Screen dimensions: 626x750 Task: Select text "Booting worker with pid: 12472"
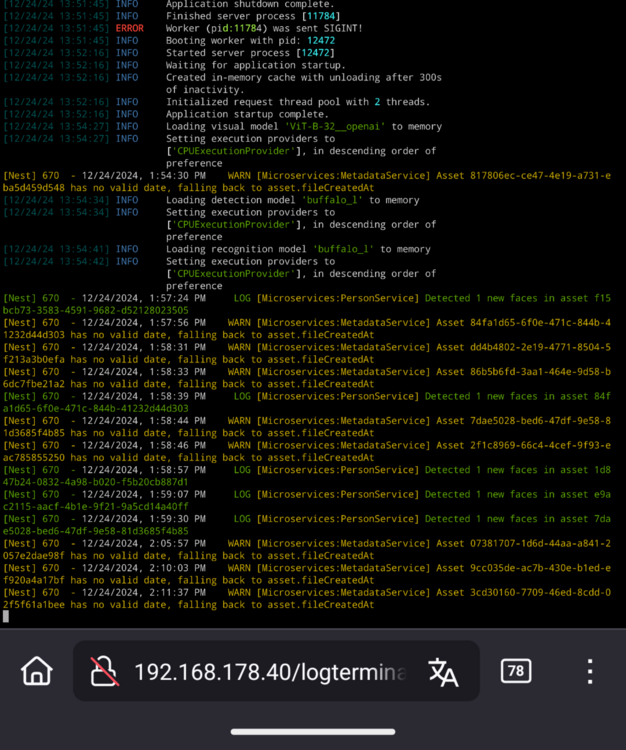point(251,41)
